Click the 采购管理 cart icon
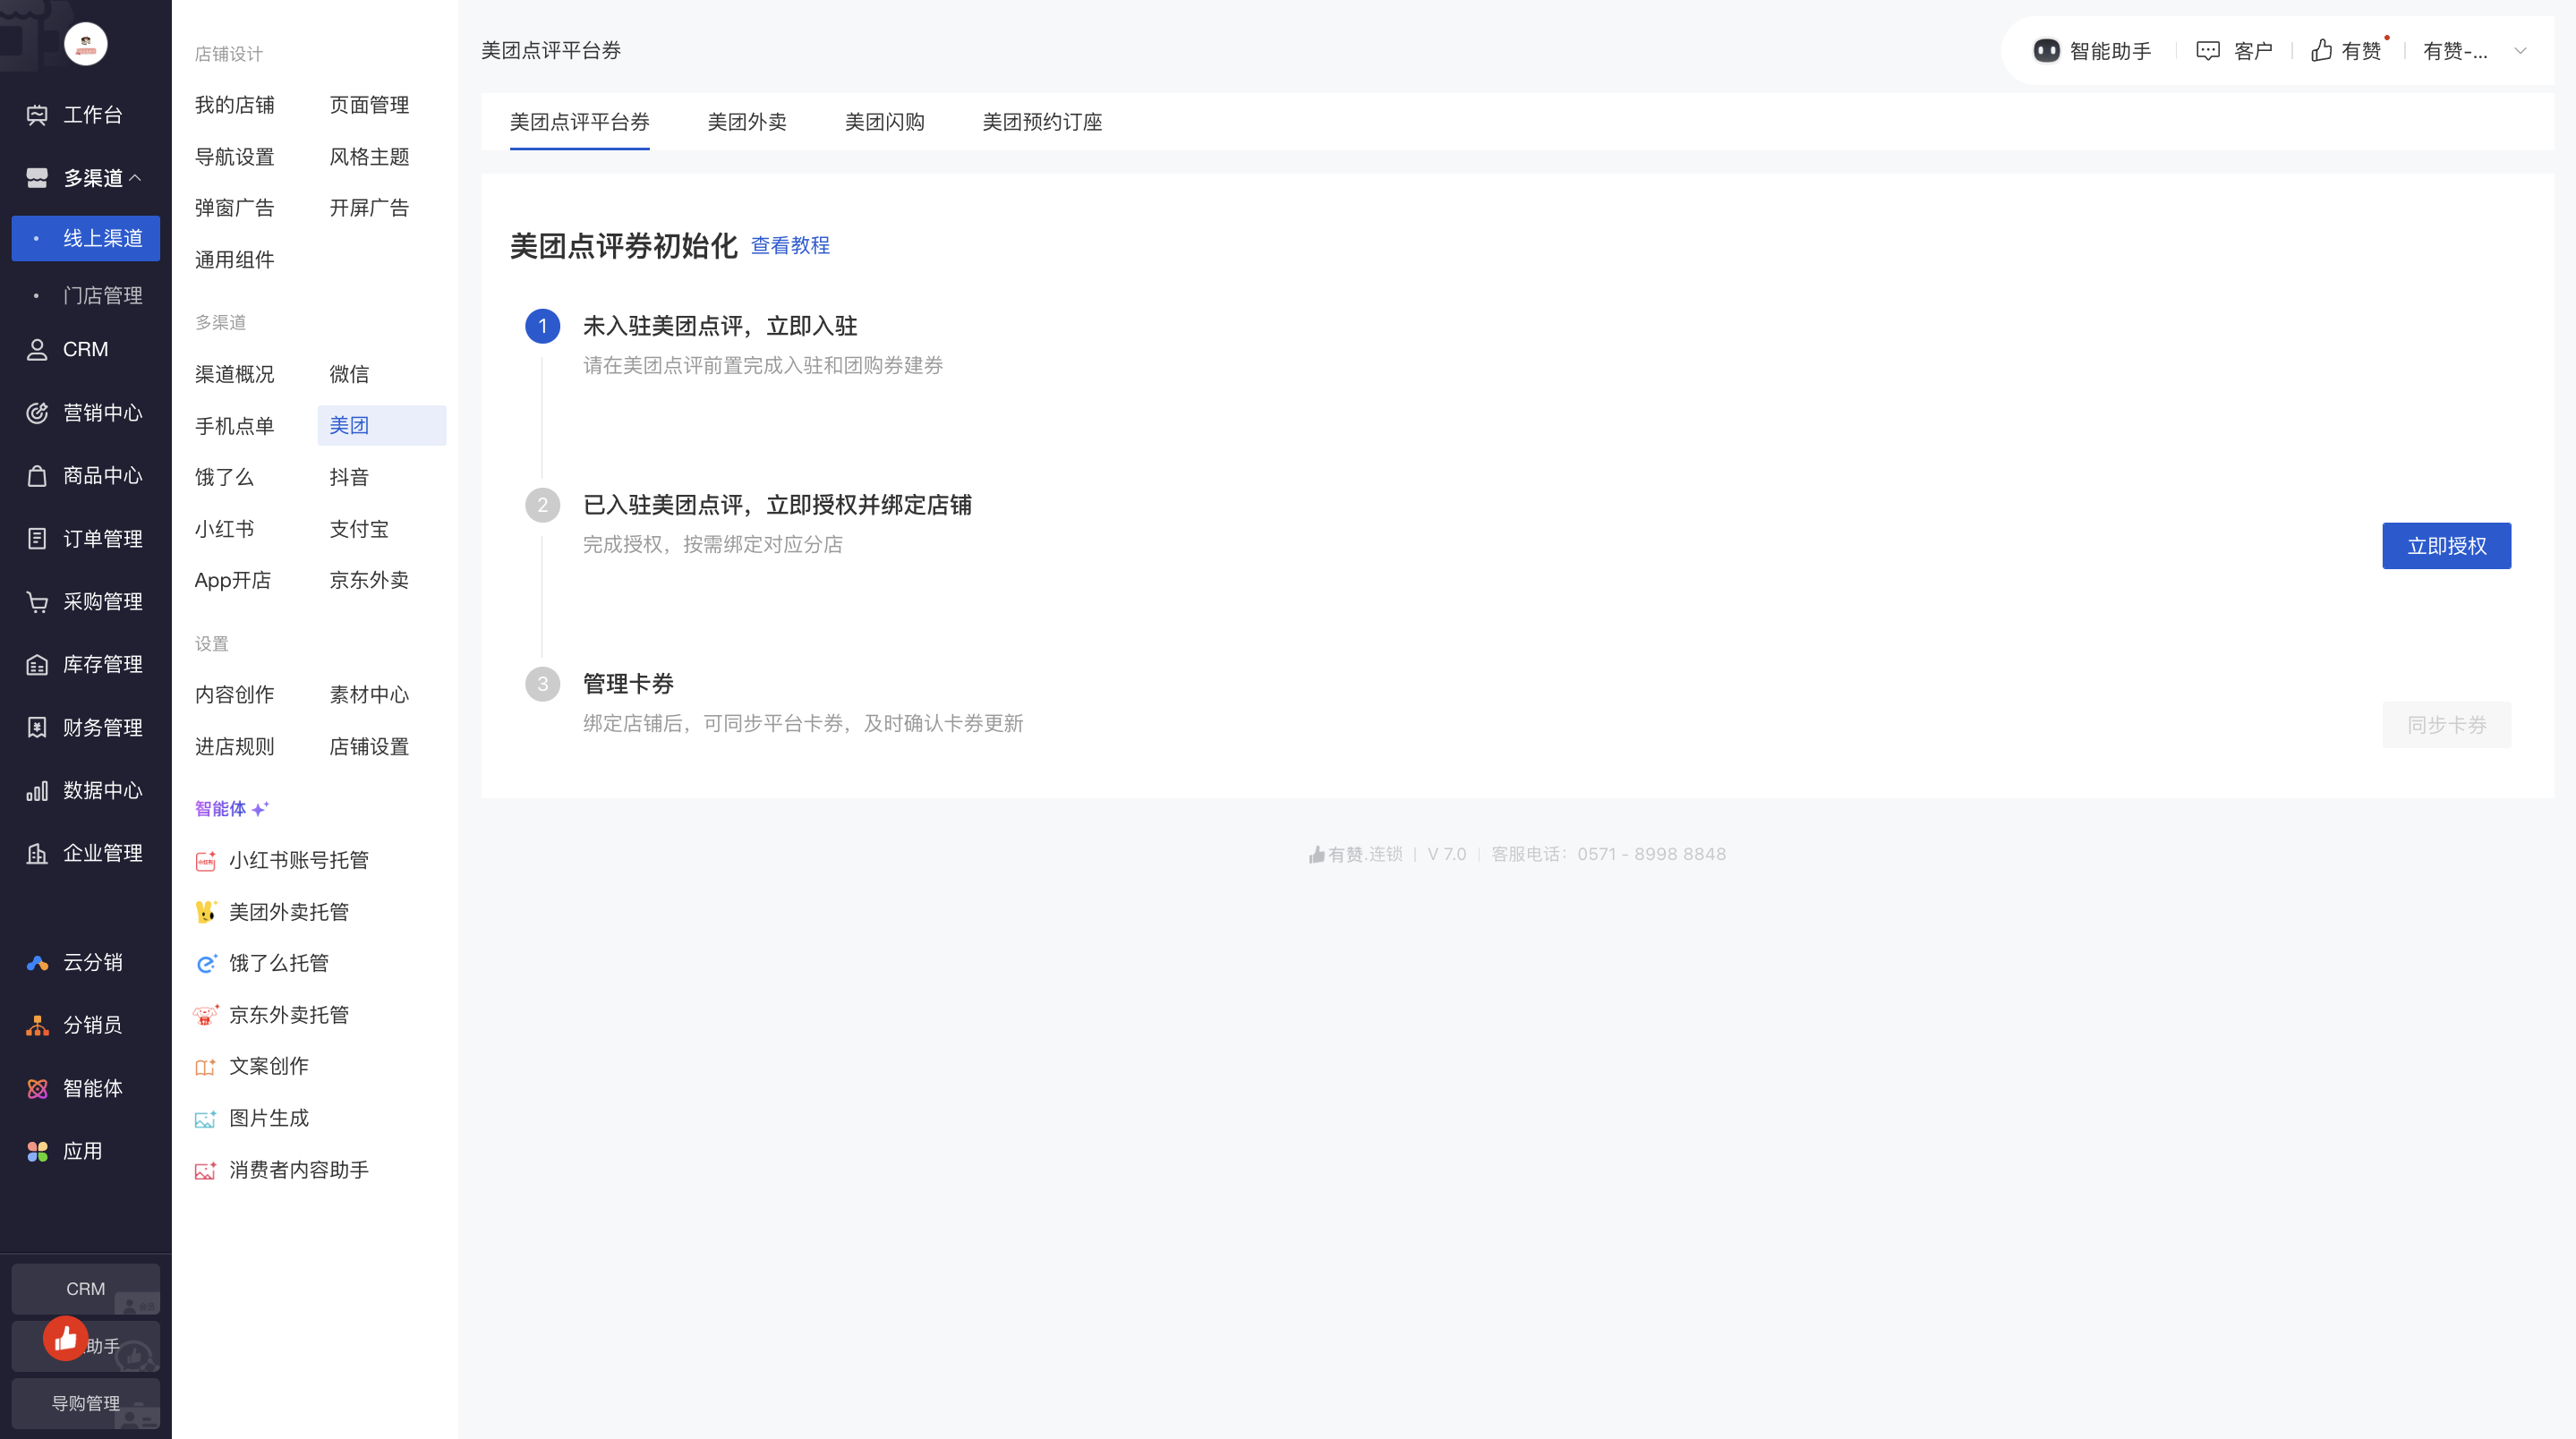 coord(37,602)
